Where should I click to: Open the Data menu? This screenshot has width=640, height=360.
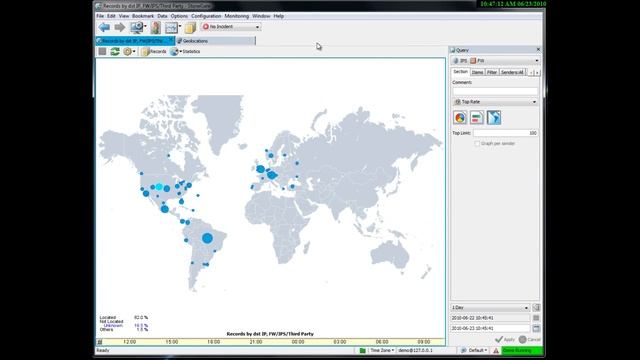click(162, 16)
